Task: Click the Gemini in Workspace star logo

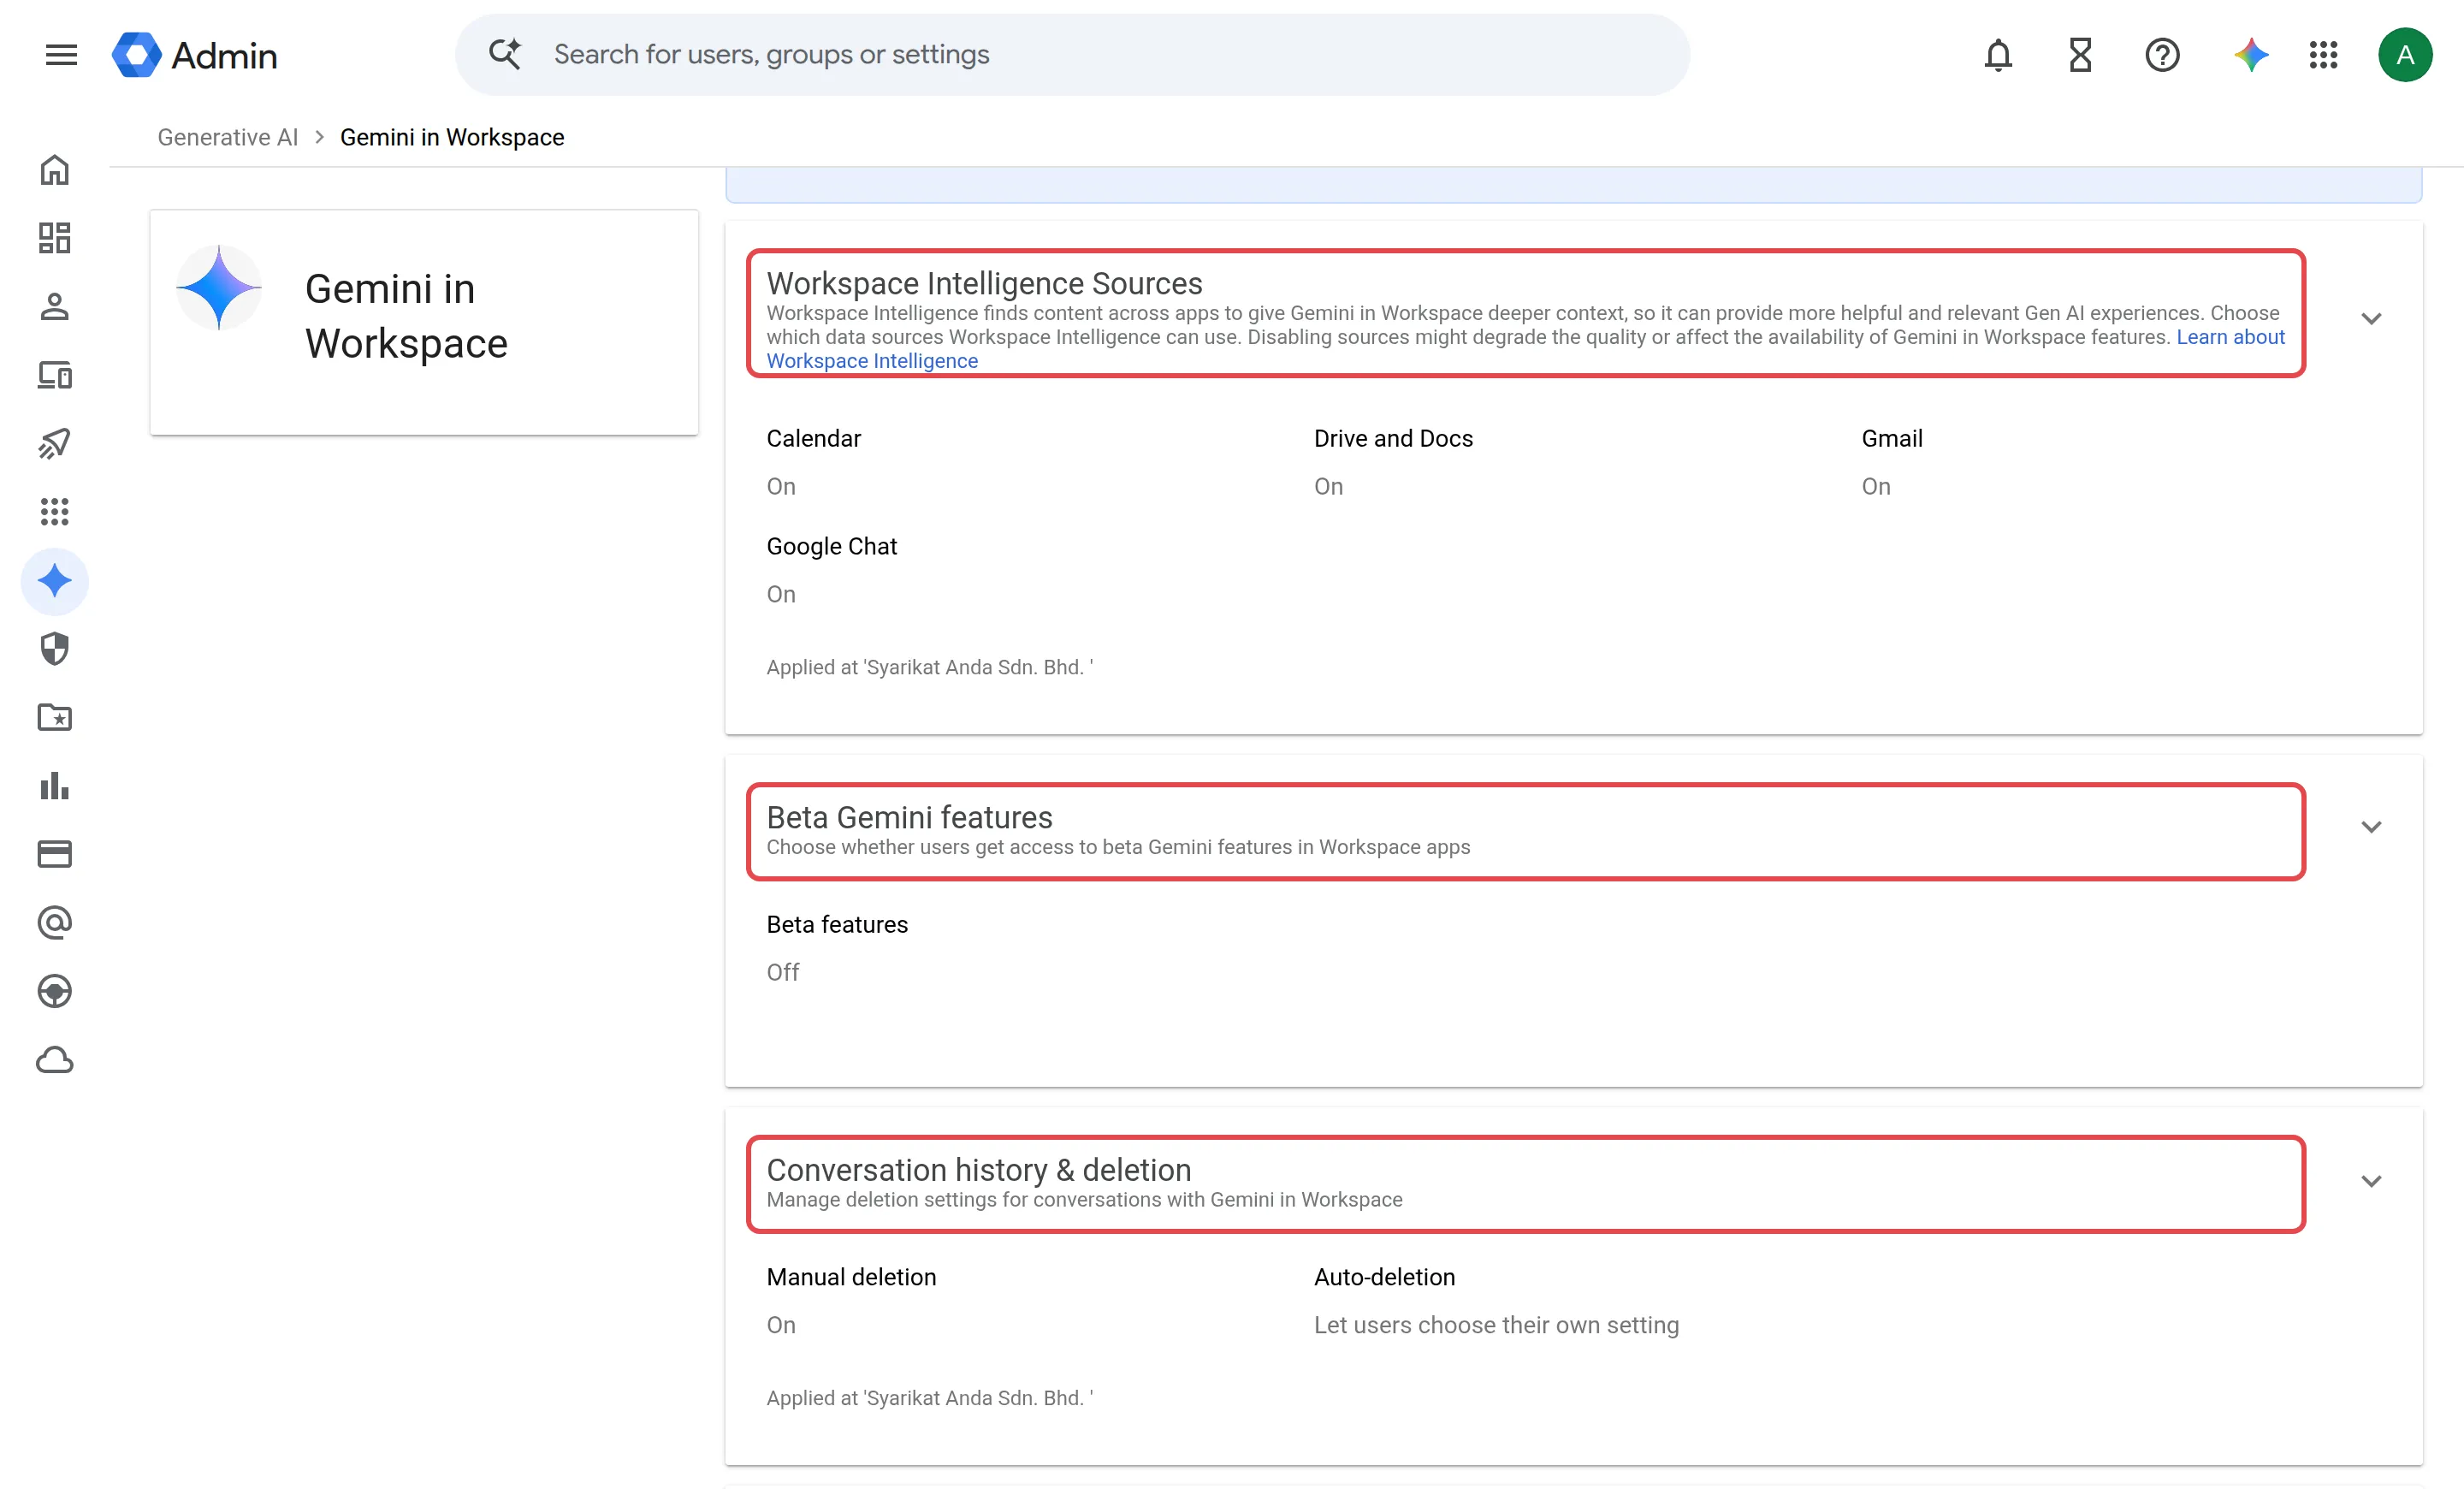Action: pyautogui.click(x=219, y=288)
